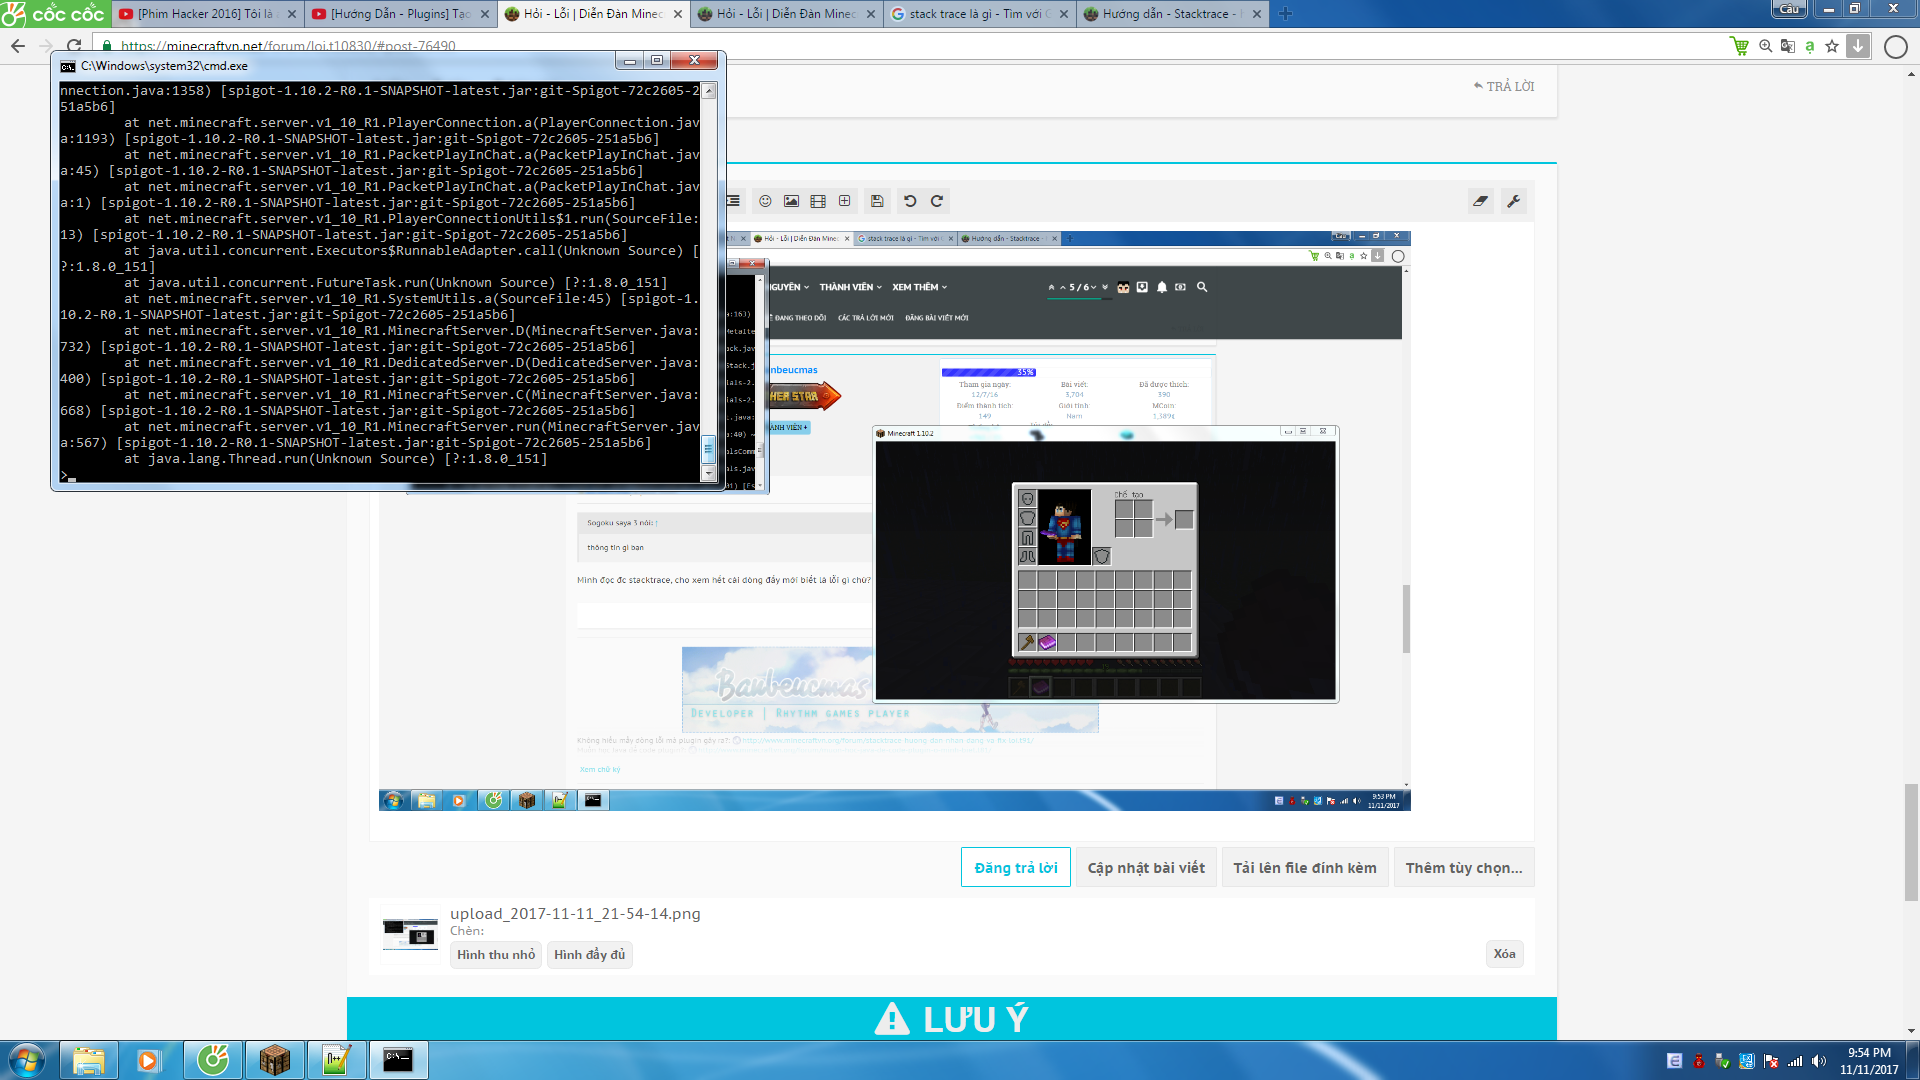Insert attachment as Hình thu nhỏ

click(x=496, y=955)
